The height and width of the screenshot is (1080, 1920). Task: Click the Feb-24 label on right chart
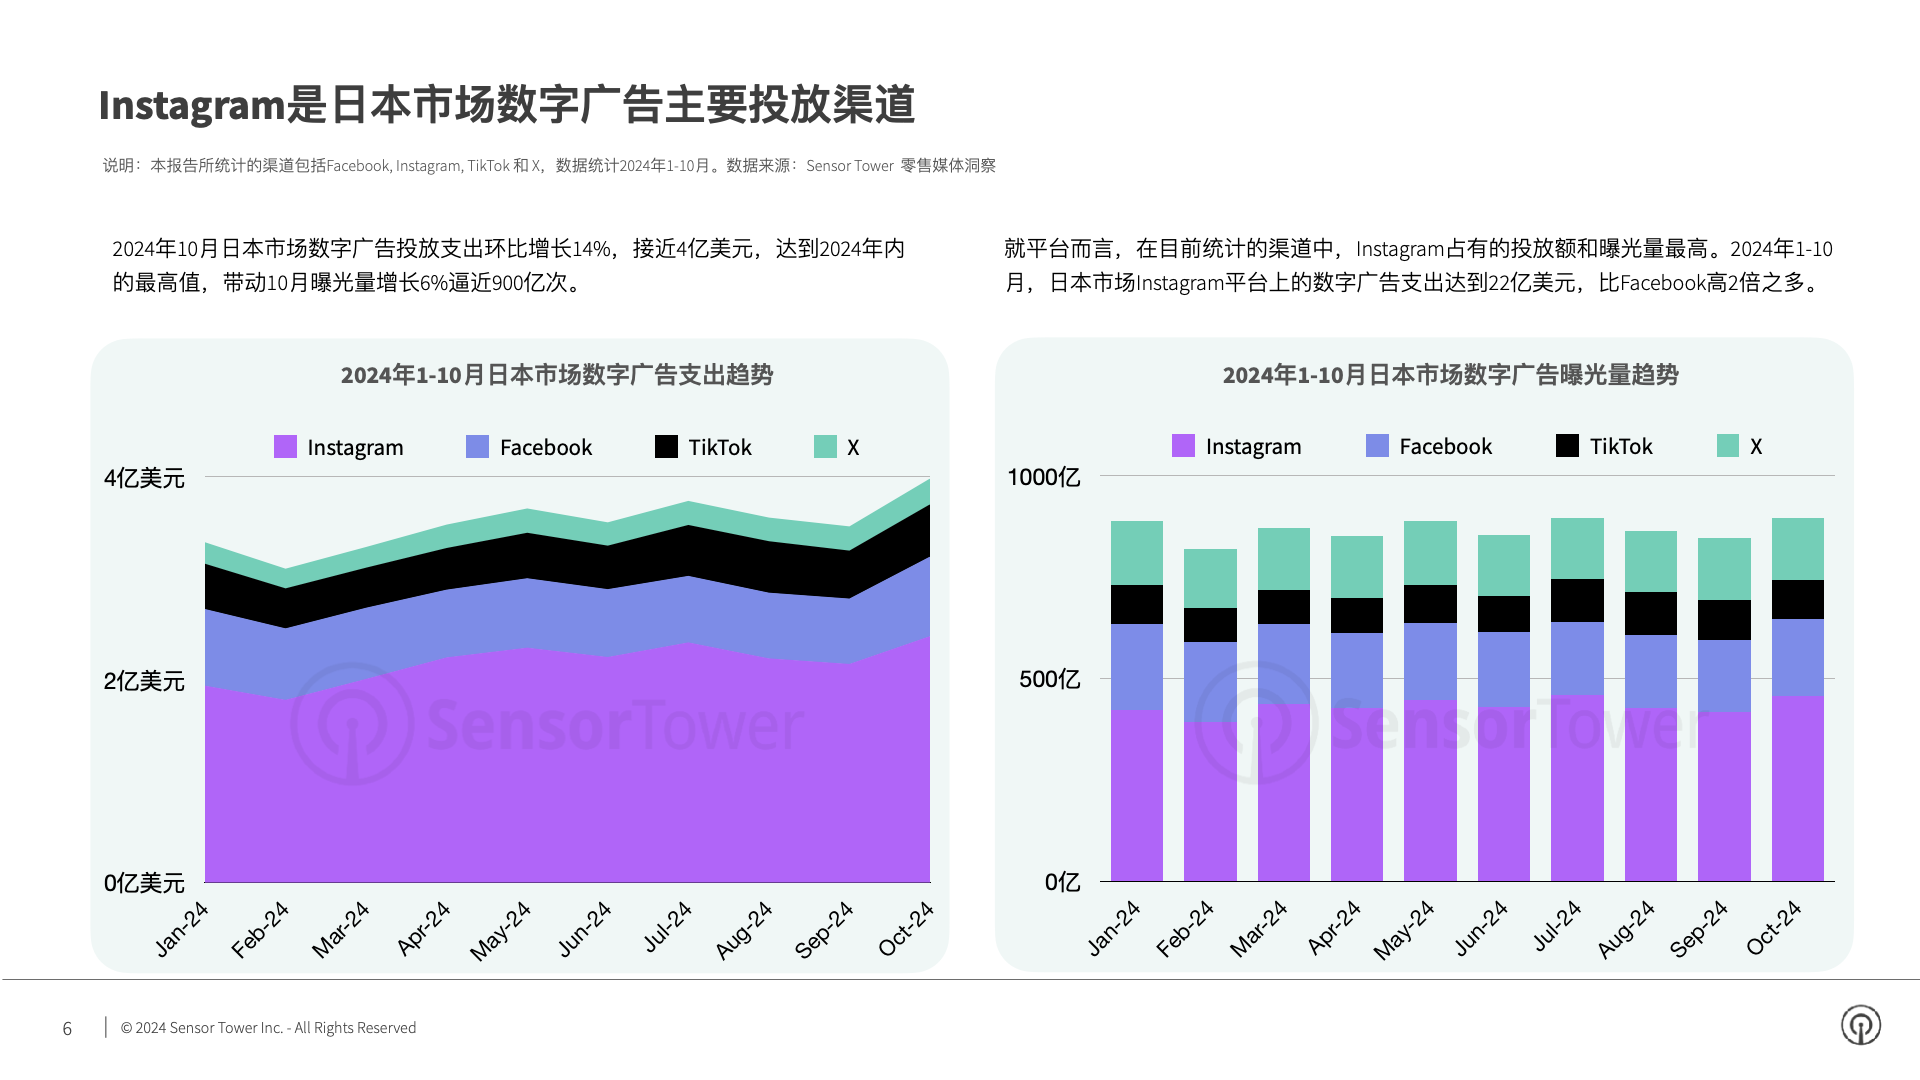[x=1185, y=929]
